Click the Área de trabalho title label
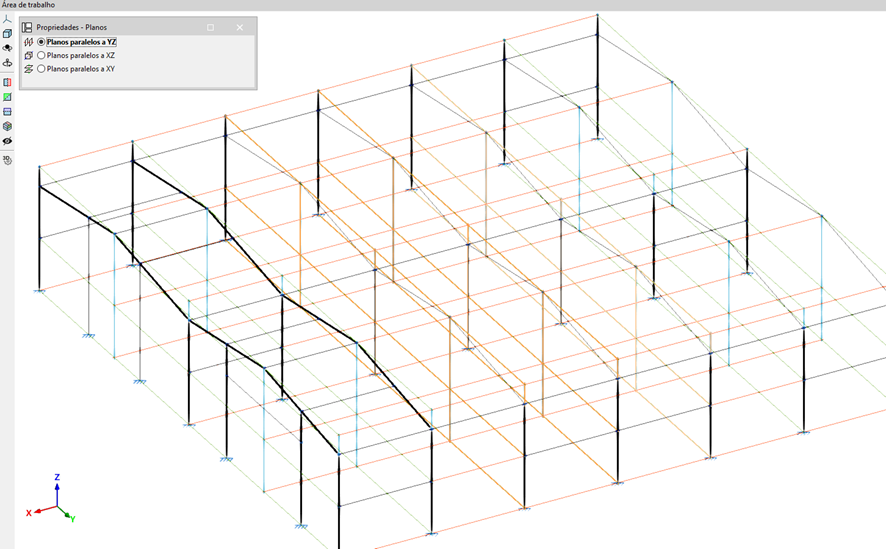Image resolution: width=886 pixels, height=549 pixels. pos(28,5)
